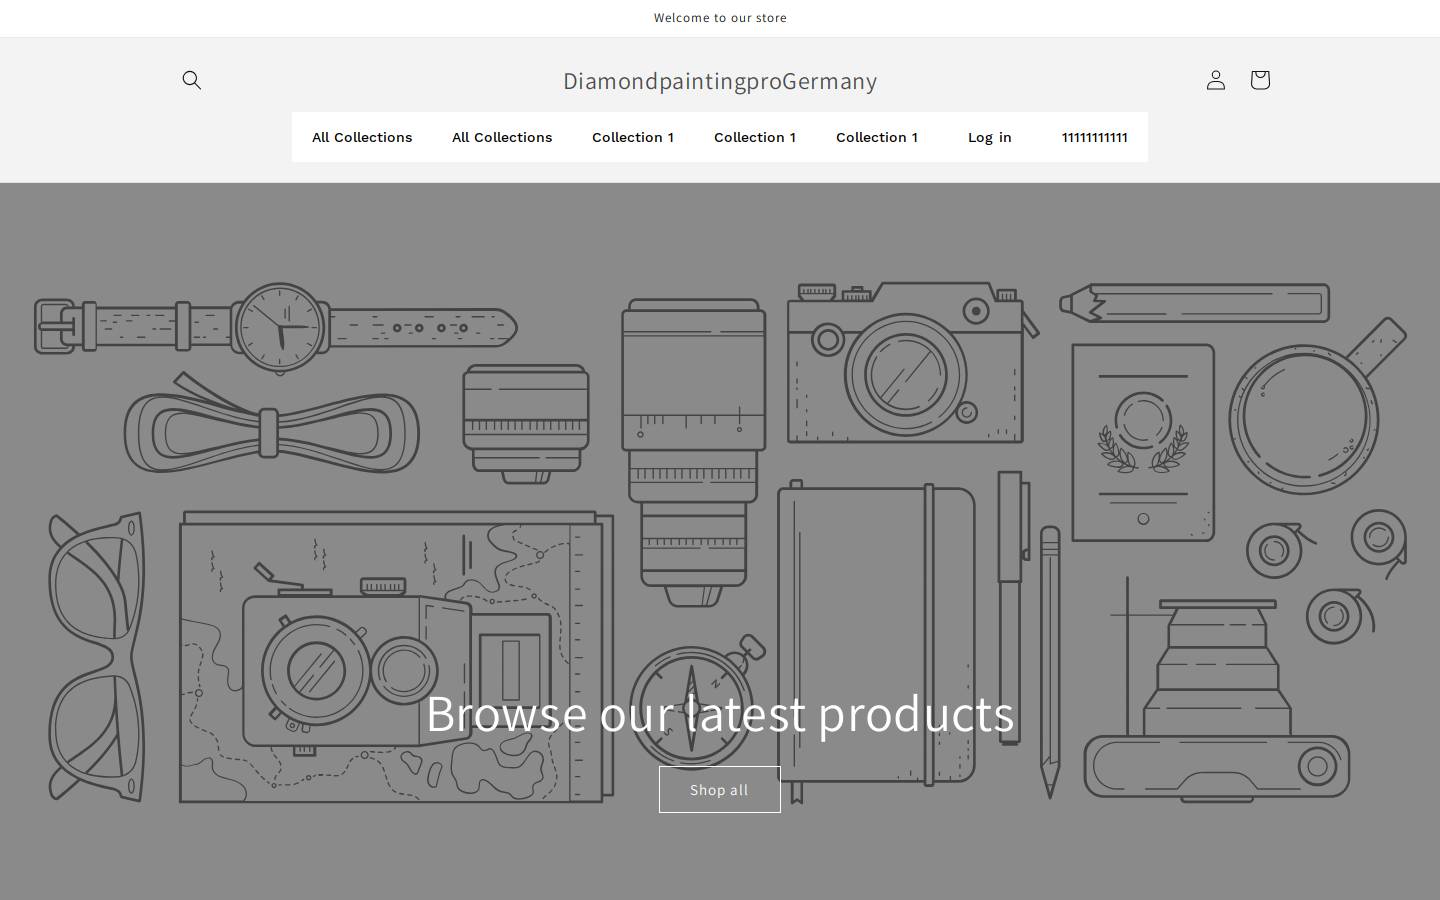The width and height of the screenshot is (1440, 900).
Task: Open the second All Collections menu item
Action: tap(502, 137)
